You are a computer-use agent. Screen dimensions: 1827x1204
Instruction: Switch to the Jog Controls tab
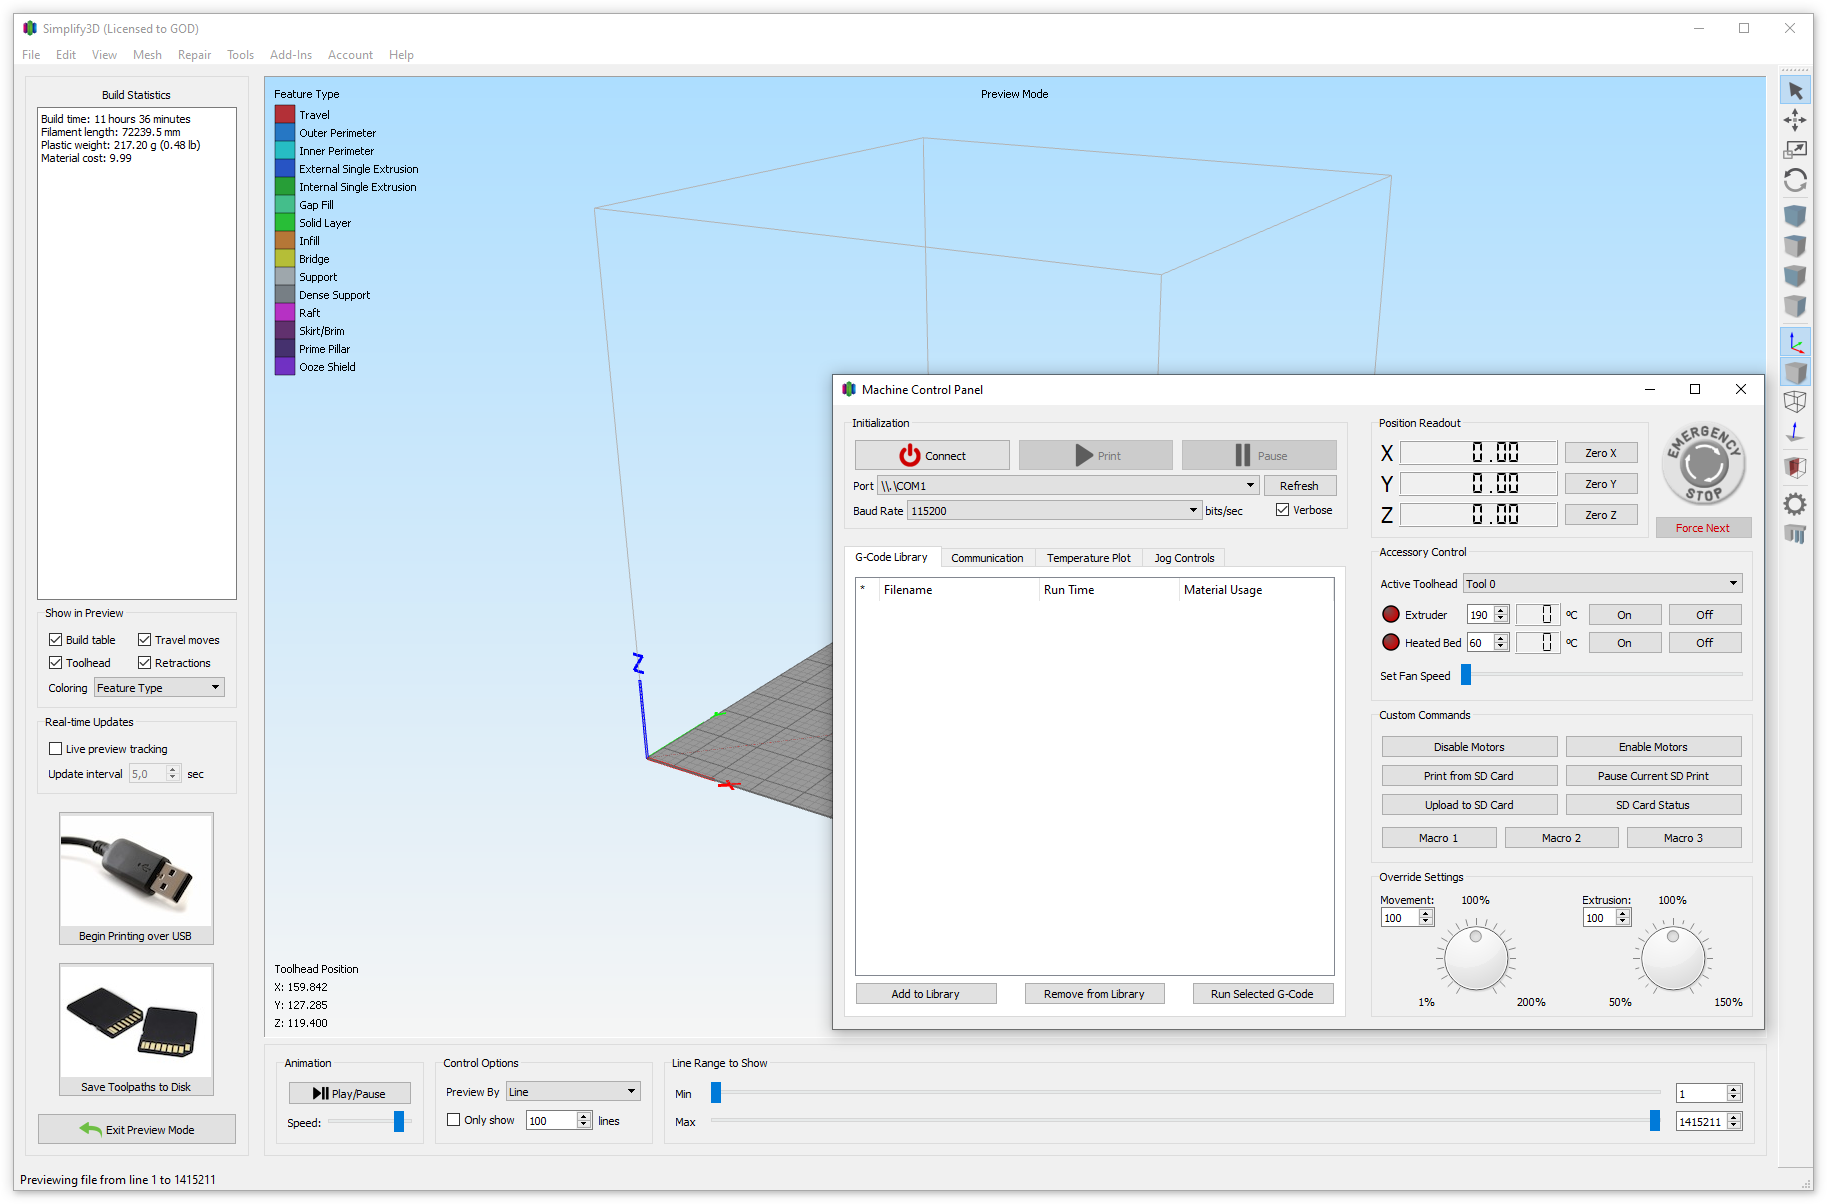click(x=1184, y=558)
